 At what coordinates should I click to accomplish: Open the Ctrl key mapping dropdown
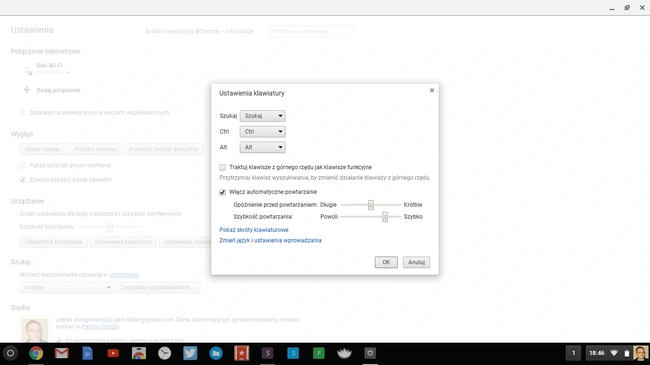[x=263, y=131]
